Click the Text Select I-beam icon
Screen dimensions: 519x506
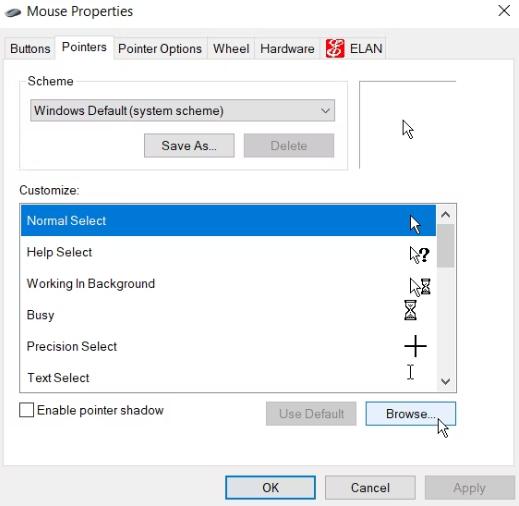(411, 372)
